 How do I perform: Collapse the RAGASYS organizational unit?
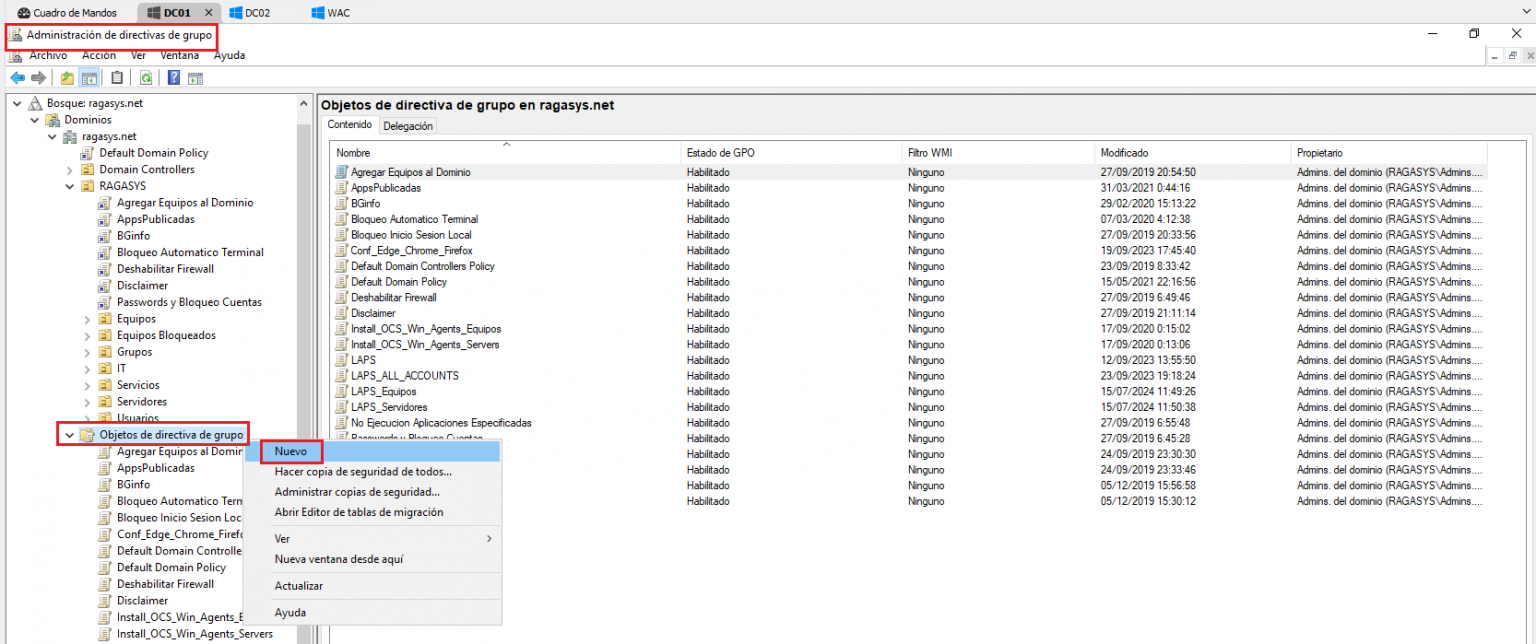pyautogui.click(x=70, y=186)
